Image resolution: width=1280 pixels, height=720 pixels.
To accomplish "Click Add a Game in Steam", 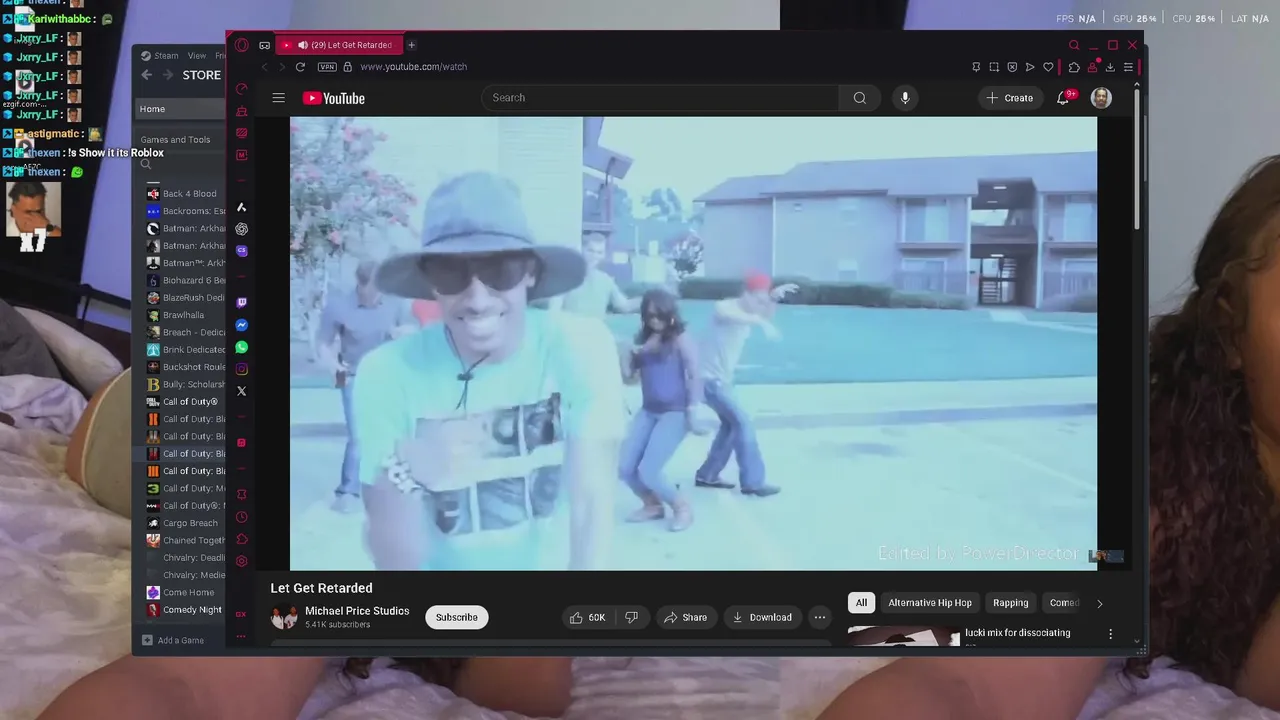I will (173, 640).
